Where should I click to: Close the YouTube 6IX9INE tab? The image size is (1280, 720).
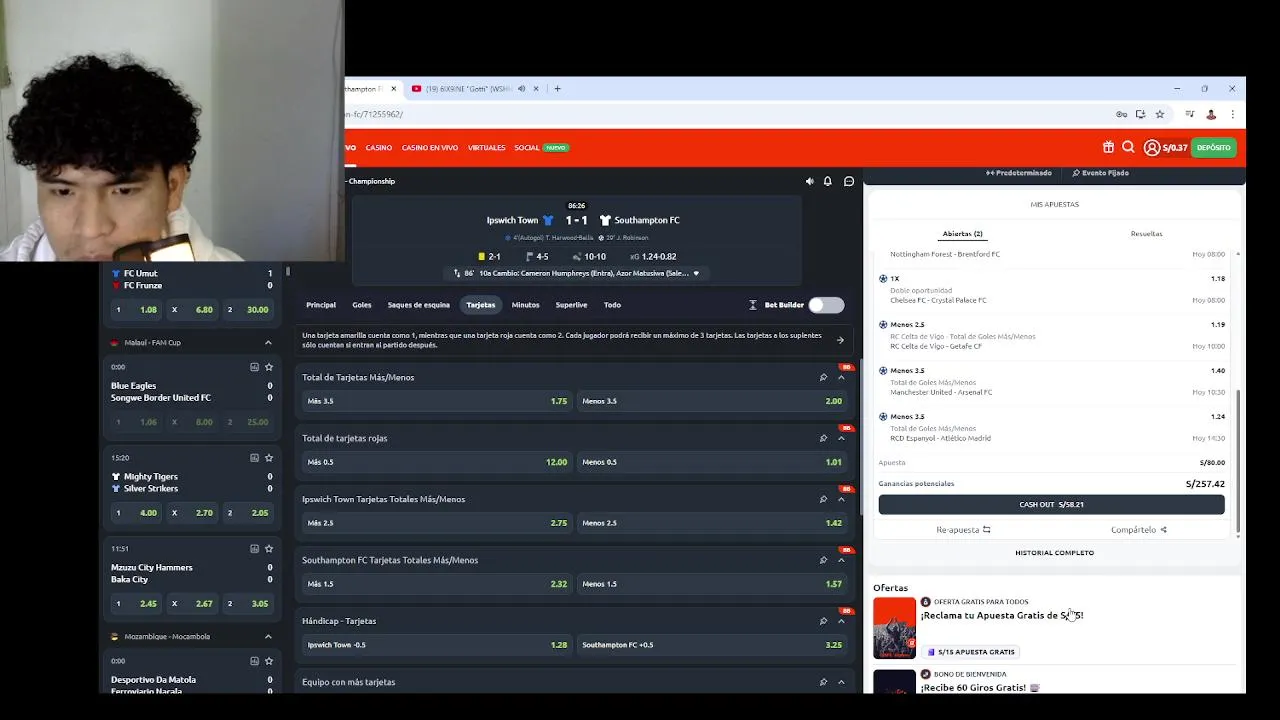point(536,88)
